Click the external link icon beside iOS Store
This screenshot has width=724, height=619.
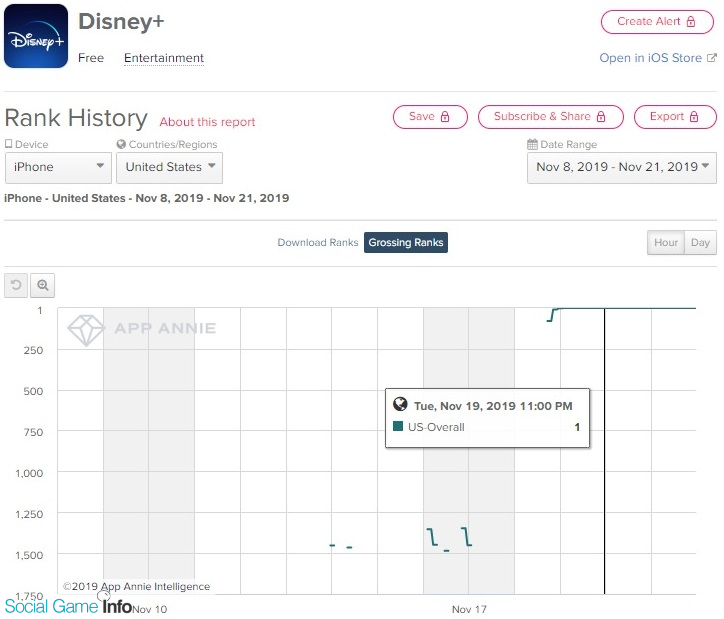712,58
